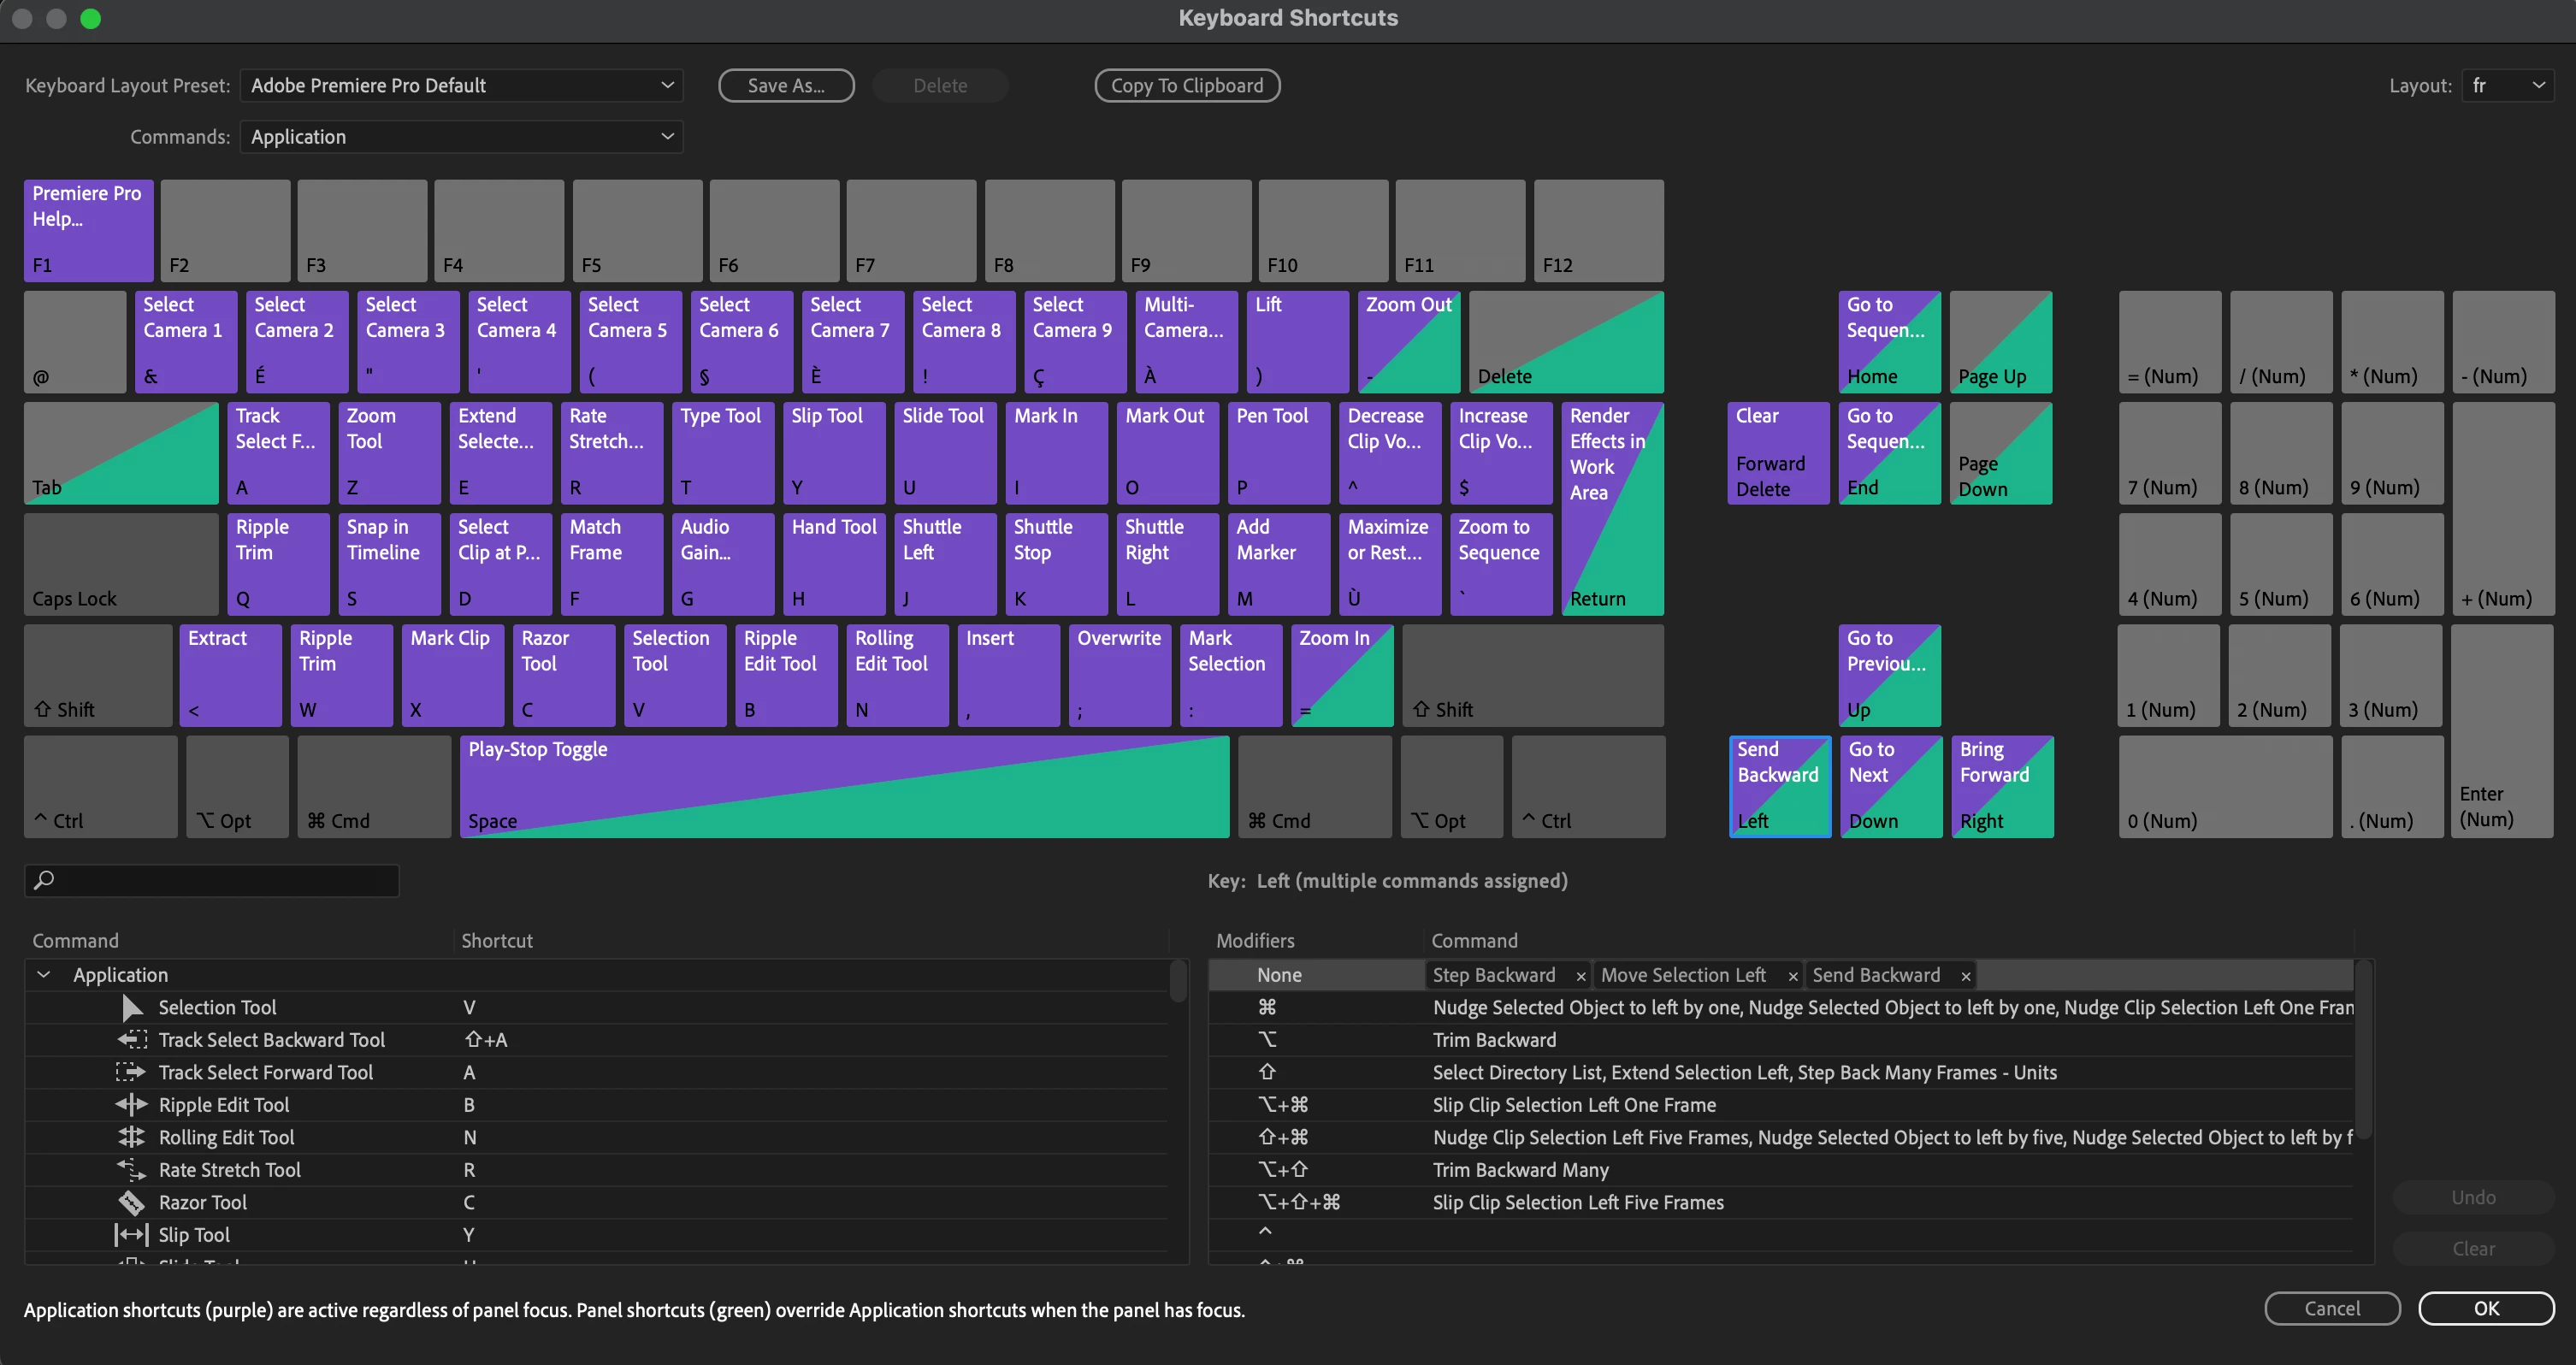Click the Selection Tool arrow icon
Image resolution: width=2576 pixels, height=1365 pixels.
point(132,1007)
